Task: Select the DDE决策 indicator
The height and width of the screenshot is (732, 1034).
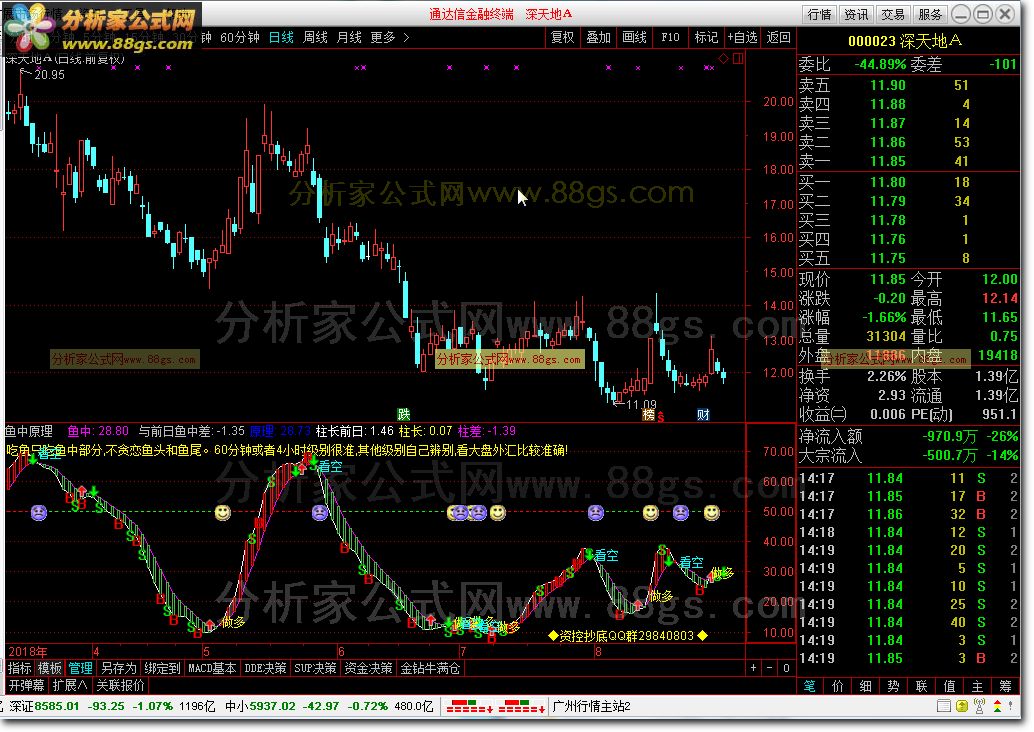Action: tap(265, 668)
